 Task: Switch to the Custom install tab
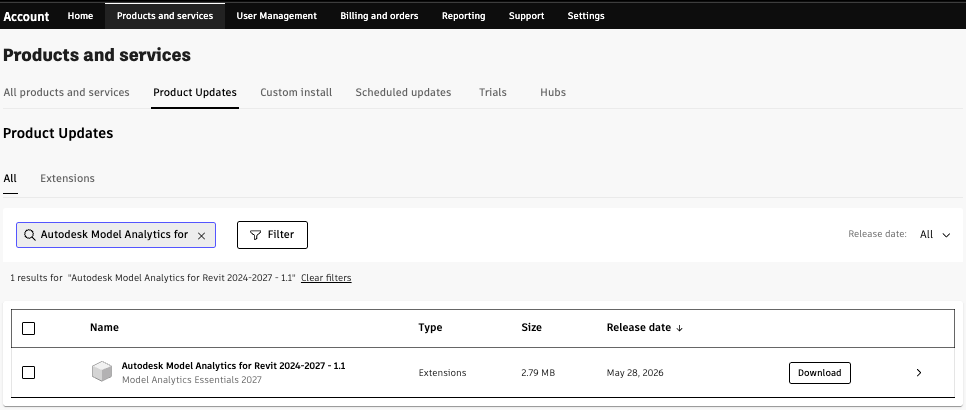[296, 92]
